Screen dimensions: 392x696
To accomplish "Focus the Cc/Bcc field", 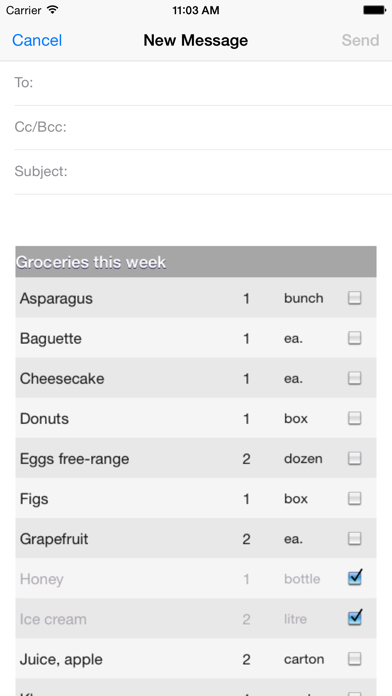I will point(203,127).
